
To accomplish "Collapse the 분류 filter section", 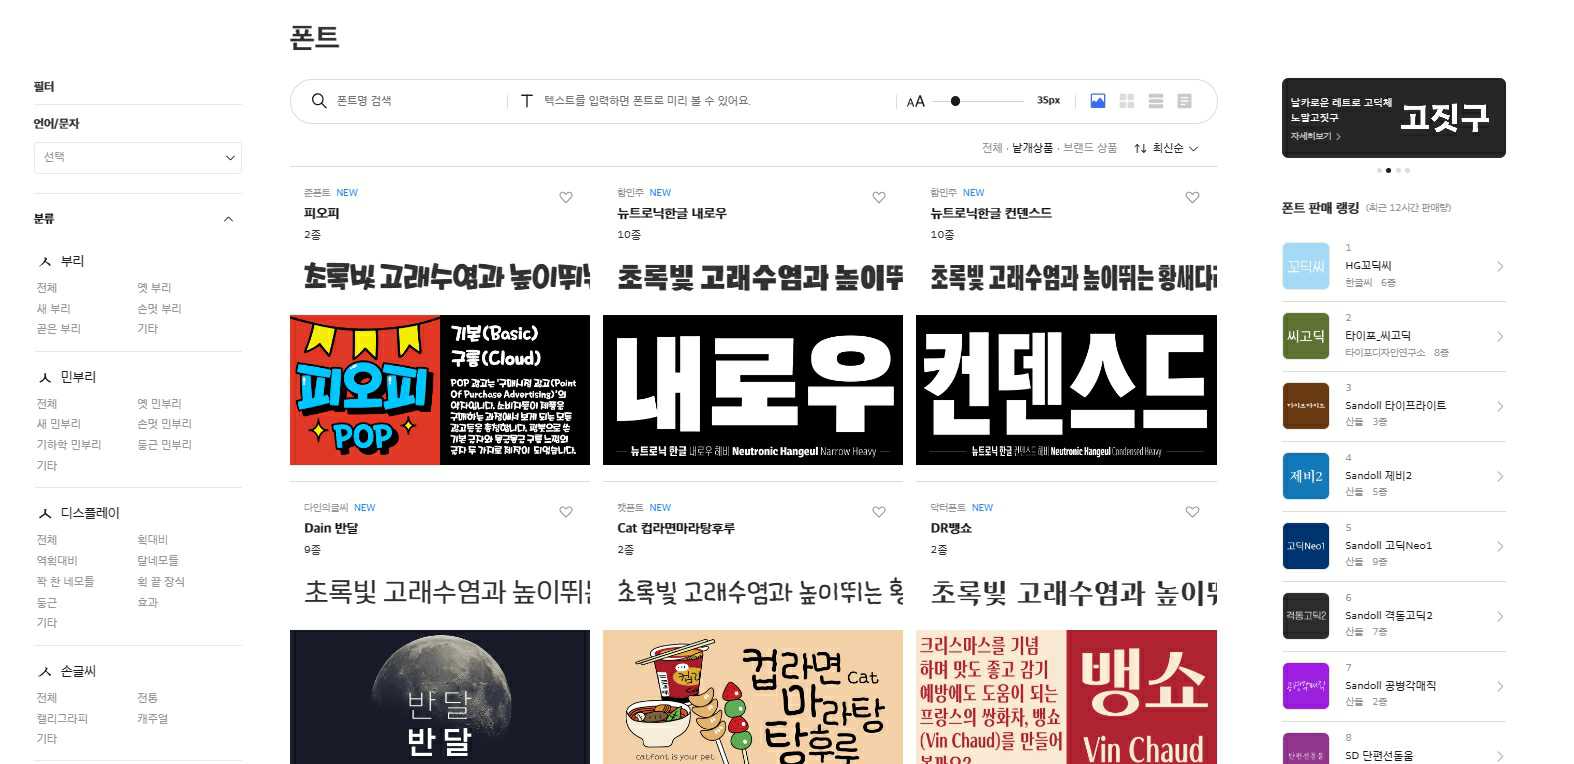I will pyautogui.click(x=228, y=219).
